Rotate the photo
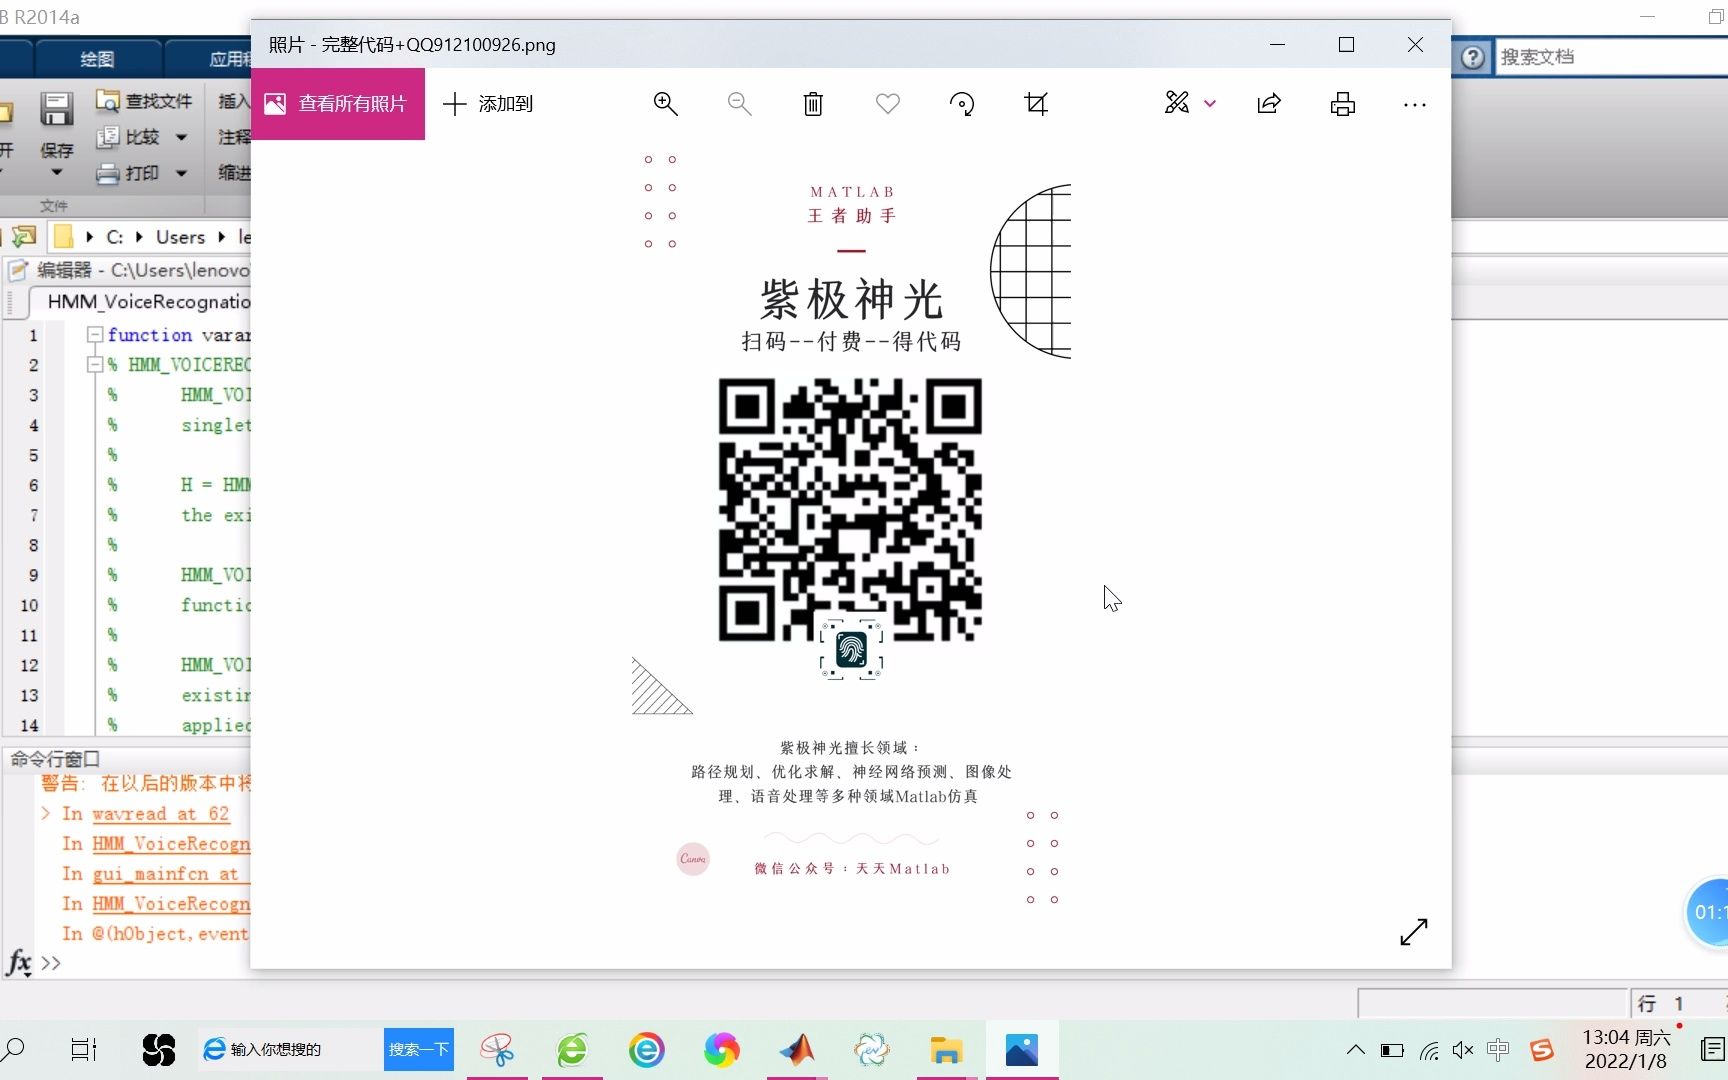The image size is (1728, 1080). pos(962,104)
